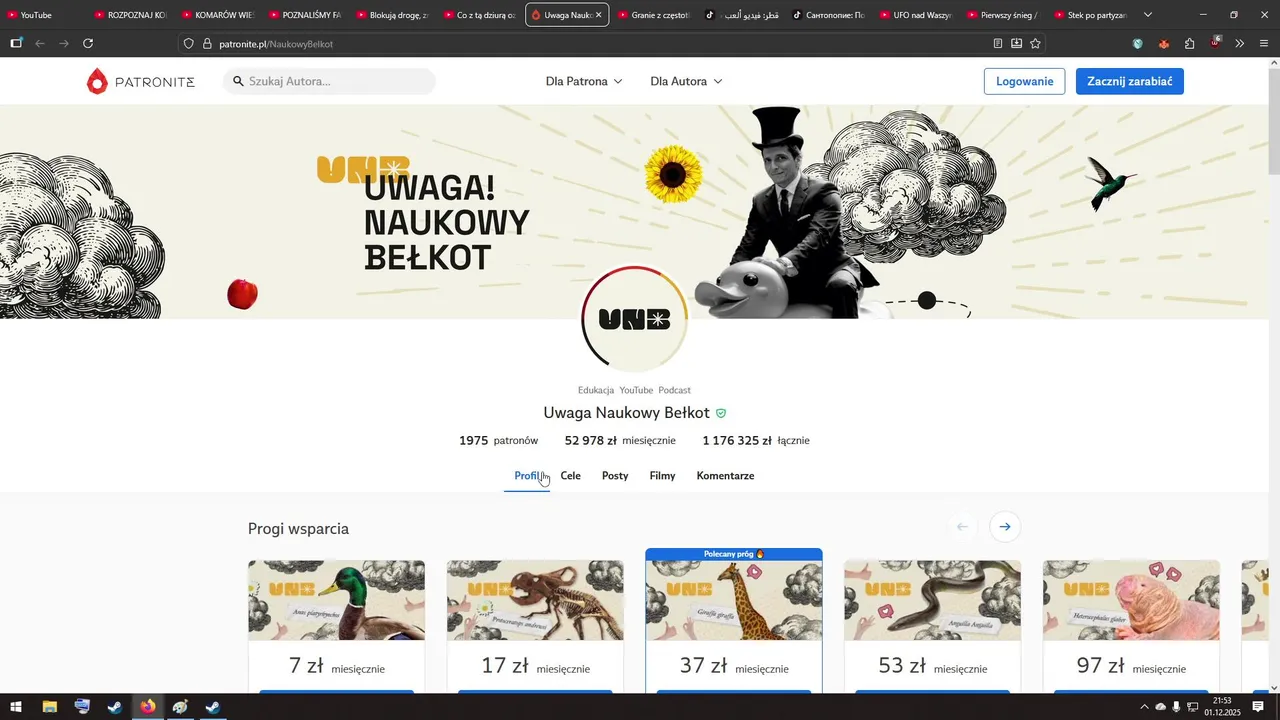Viewport: 1280px width, 720px height.
Task: Show hidden system tray icons
Action: [1144, 707]
